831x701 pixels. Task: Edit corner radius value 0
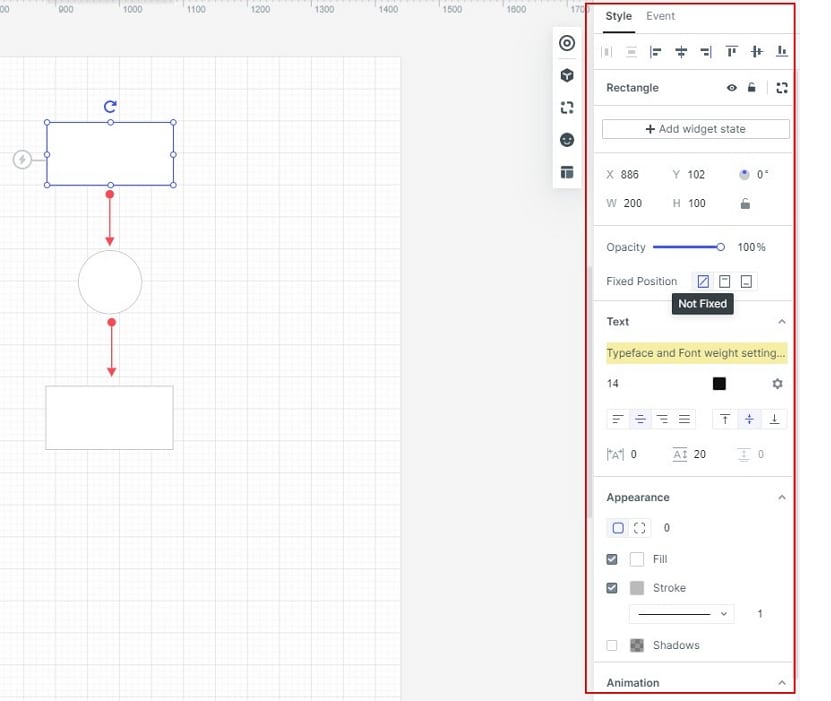point(667,528)
